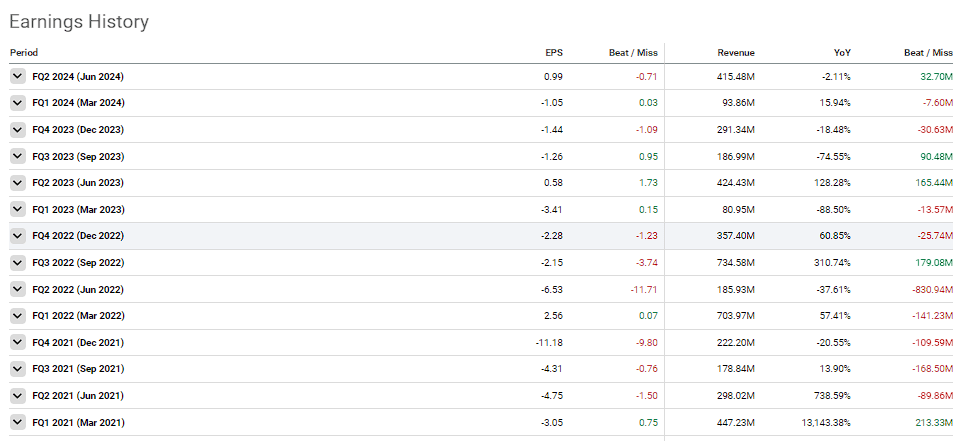958x441 pixels.
Task: Open FQ3 2023 (Sep 2023) details chevron
Action: coord(17,156)
